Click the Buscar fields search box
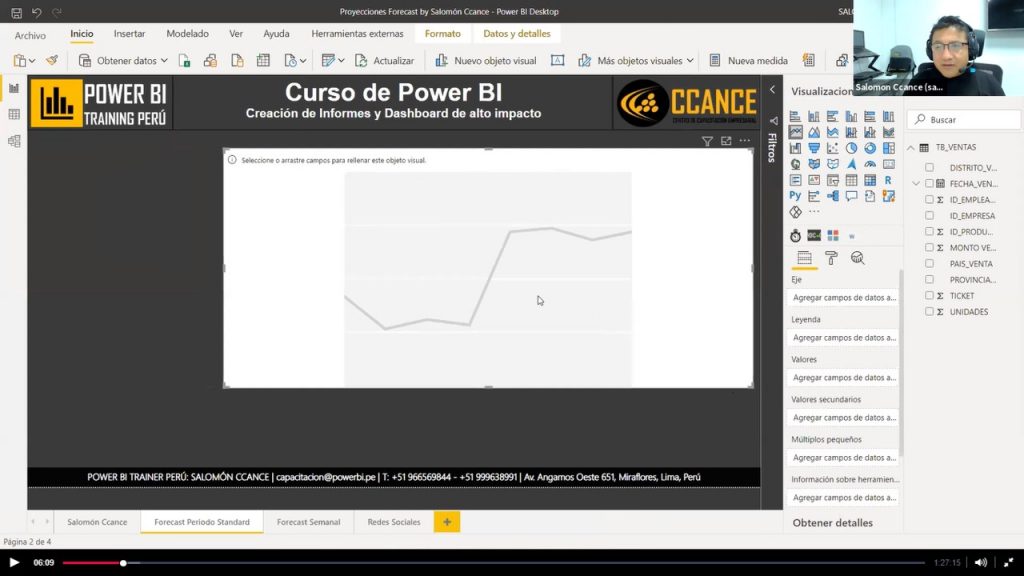1024x576 pixels. [964, 120]
